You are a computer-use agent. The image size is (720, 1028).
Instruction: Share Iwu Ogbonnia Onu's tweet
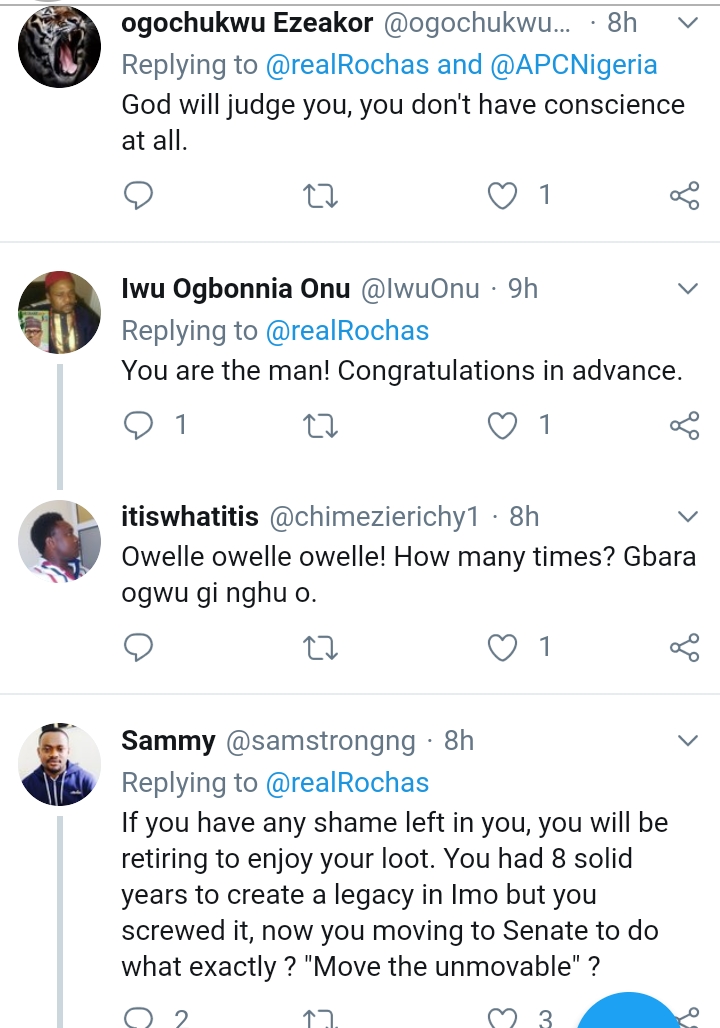[x=684, y=426]
